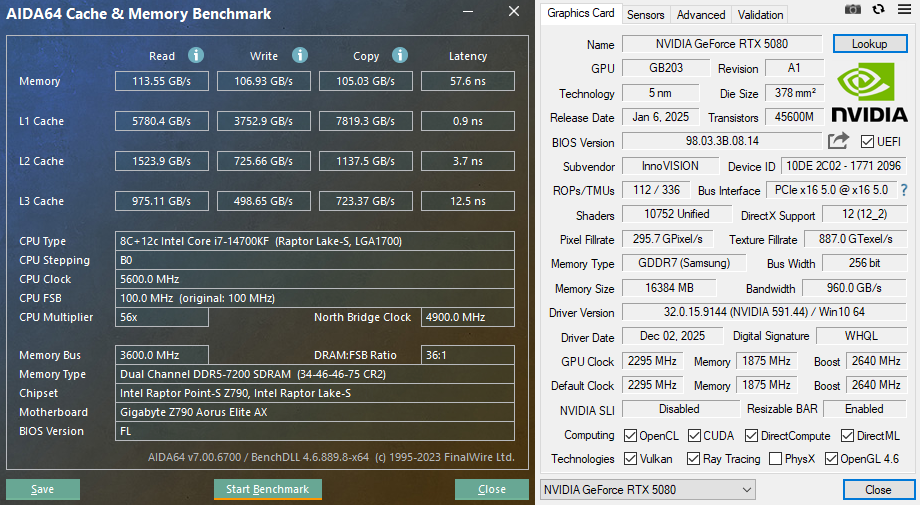Click the Write info icon in AIDA64
Screen dimensions: 920x505
(300, 55)
